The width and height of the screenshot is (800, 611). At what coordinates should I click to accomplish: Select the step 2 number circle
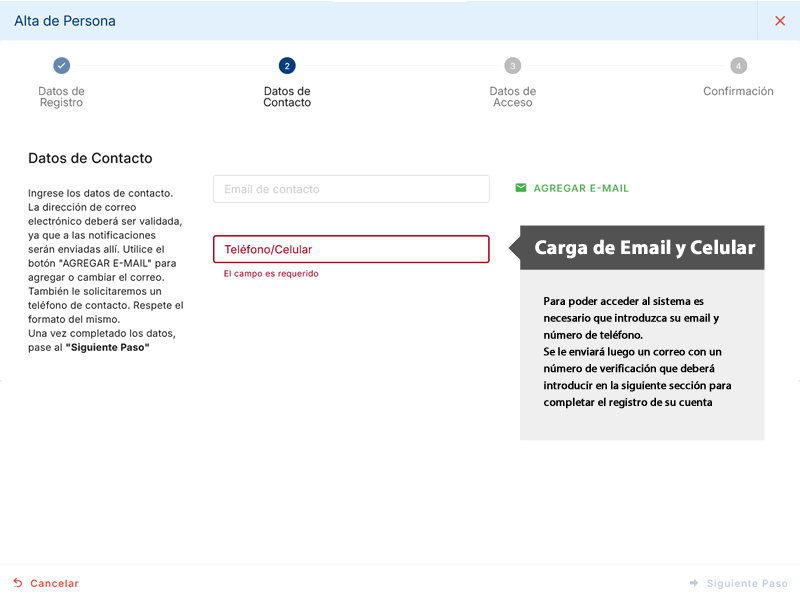(x=287, y=66)
